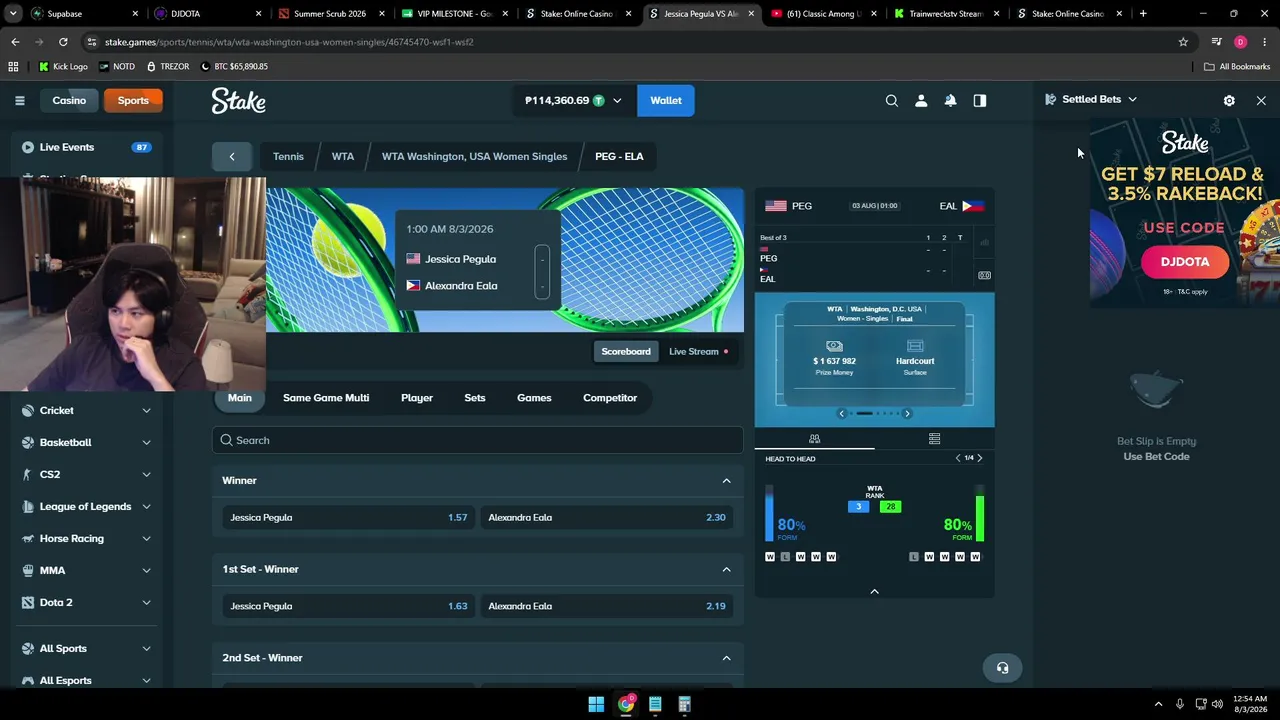Open Live Events in sidebar
The width and height of the screenshot is (1280, 720).
(87, 147)
